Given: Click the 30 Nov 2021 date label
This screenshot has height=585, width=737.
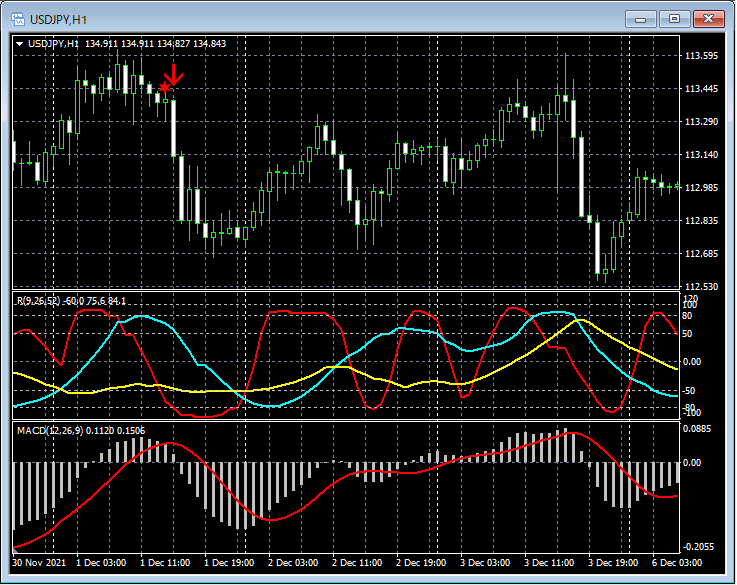Looking at the screenshot, I should coord(40,562).
